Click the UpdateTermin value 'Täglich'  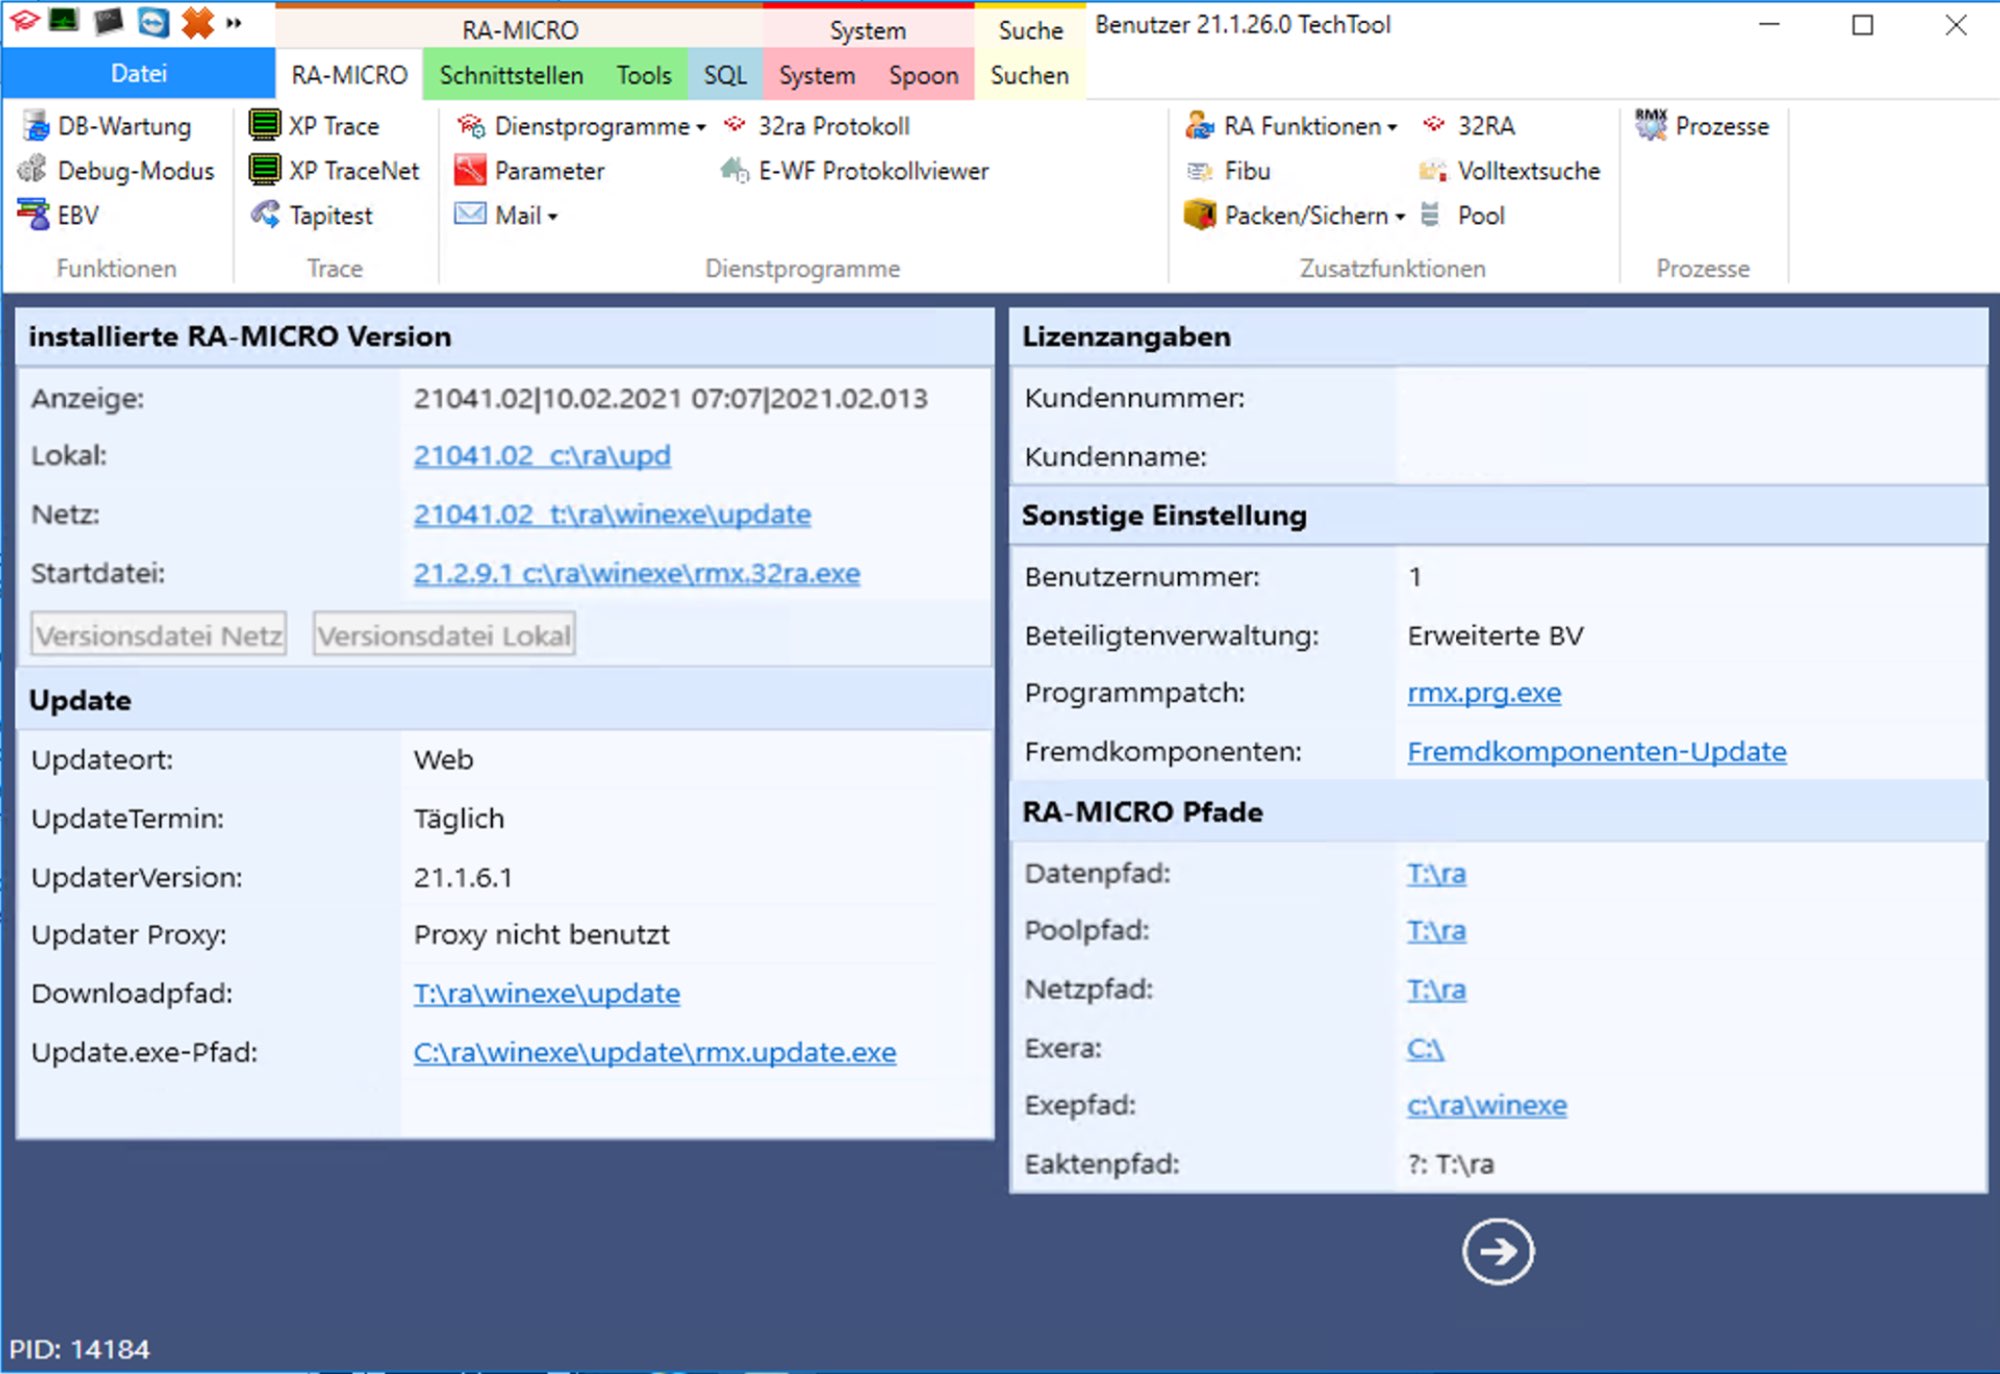click(459, 819)
